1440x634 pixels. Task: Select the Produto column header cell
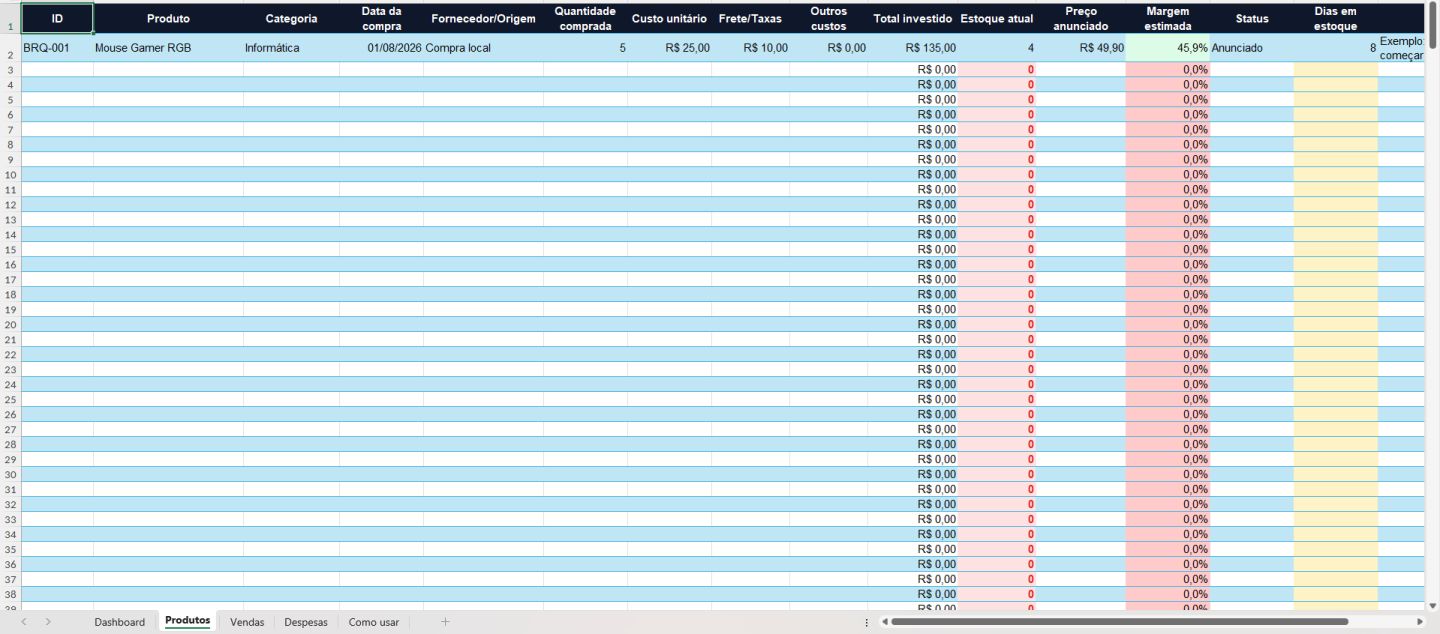pos(168,18)
